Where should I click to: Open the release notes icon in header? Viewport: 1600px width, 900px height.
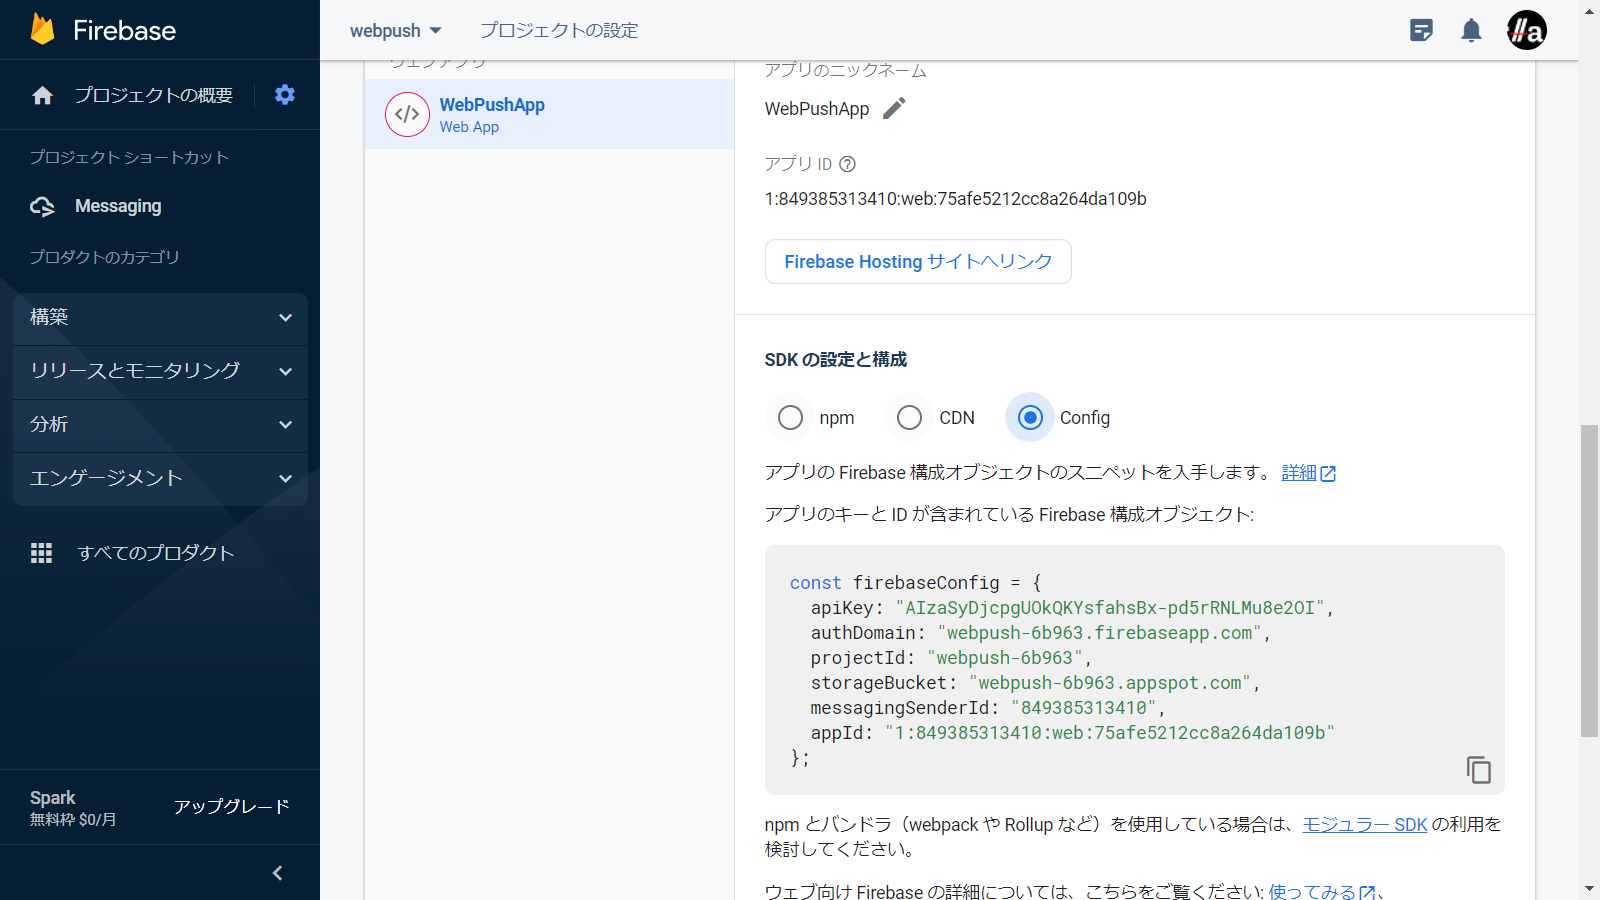(x=1421, y=31)
